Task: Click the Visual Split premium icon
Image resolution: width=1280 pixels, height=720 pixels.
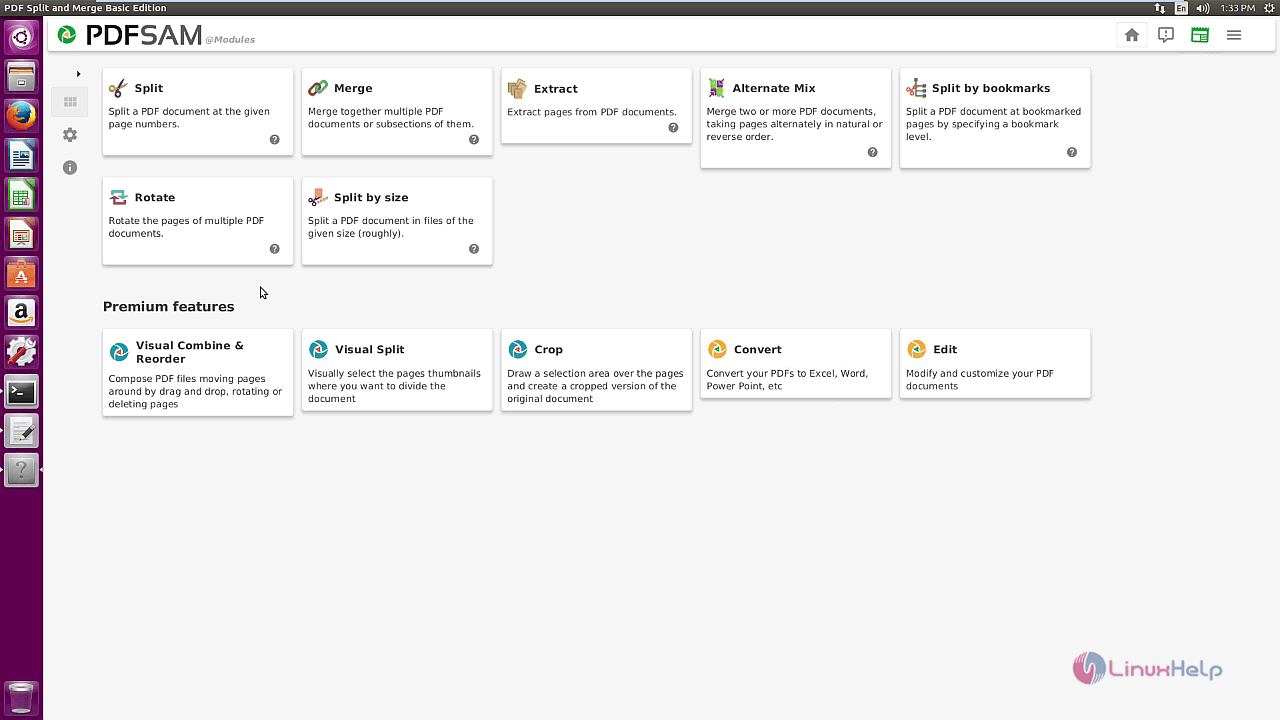Action: (x=318, y=349)
